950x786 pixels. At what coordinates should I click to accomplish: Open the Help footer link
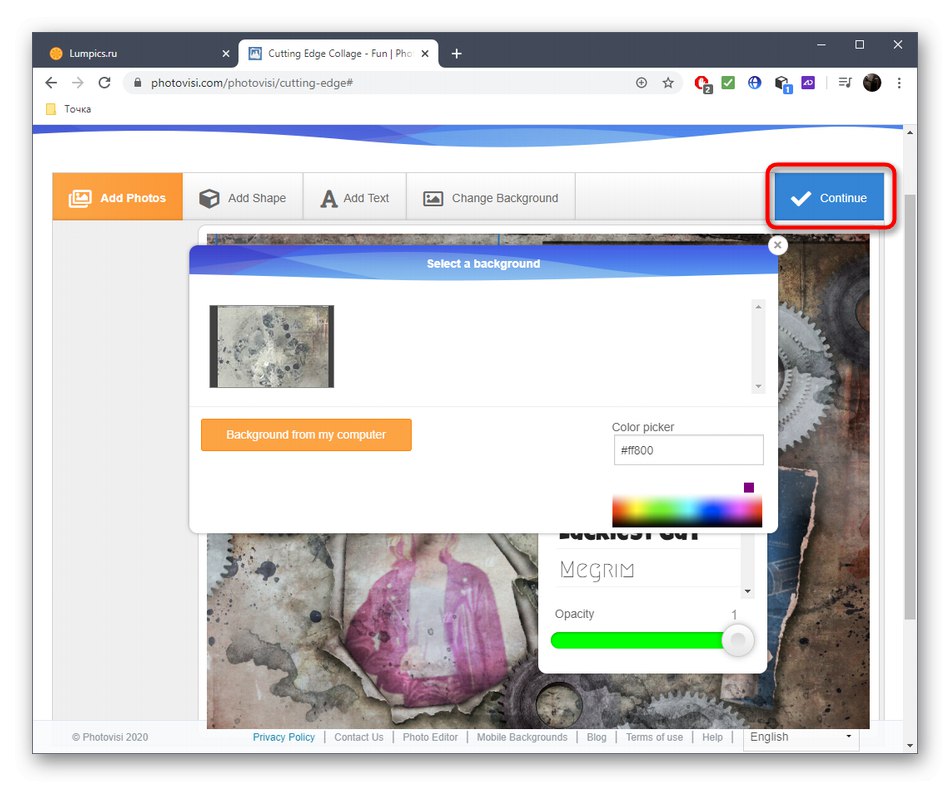tap(712, 737)
